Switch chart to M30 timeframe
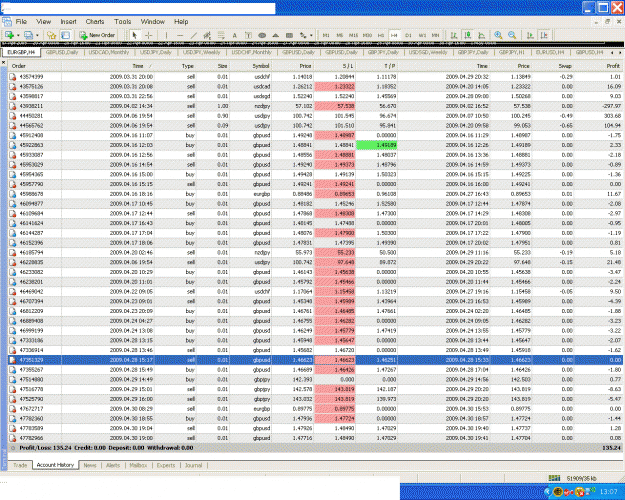625x500 pixels. pos(368,35)
